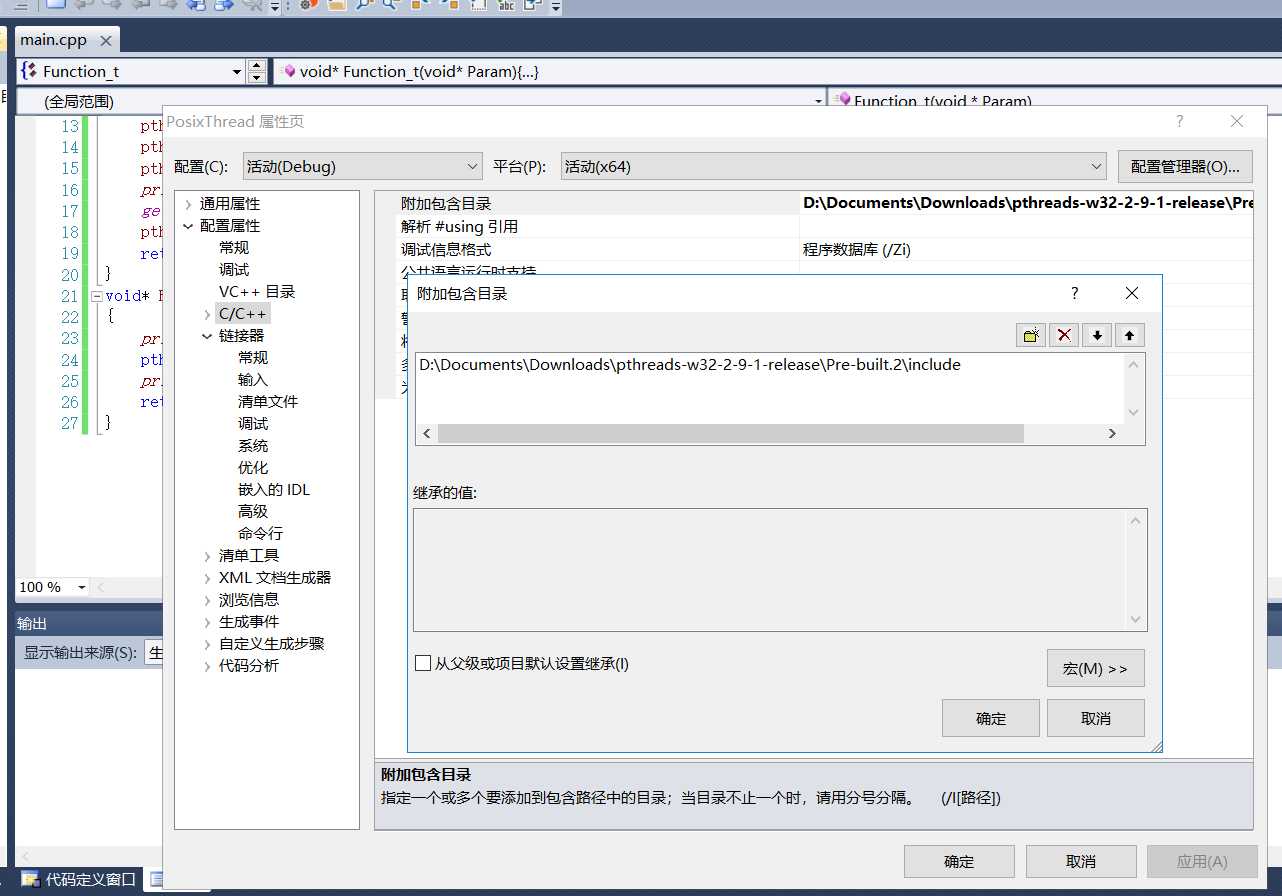Click the 代码定义窗口 icon at bottom

click(x=30, y=879)
